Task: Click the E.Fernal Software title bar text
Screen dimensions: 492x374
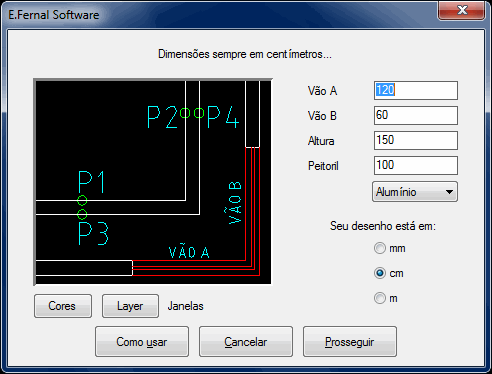Action: (x=54, y=15)
